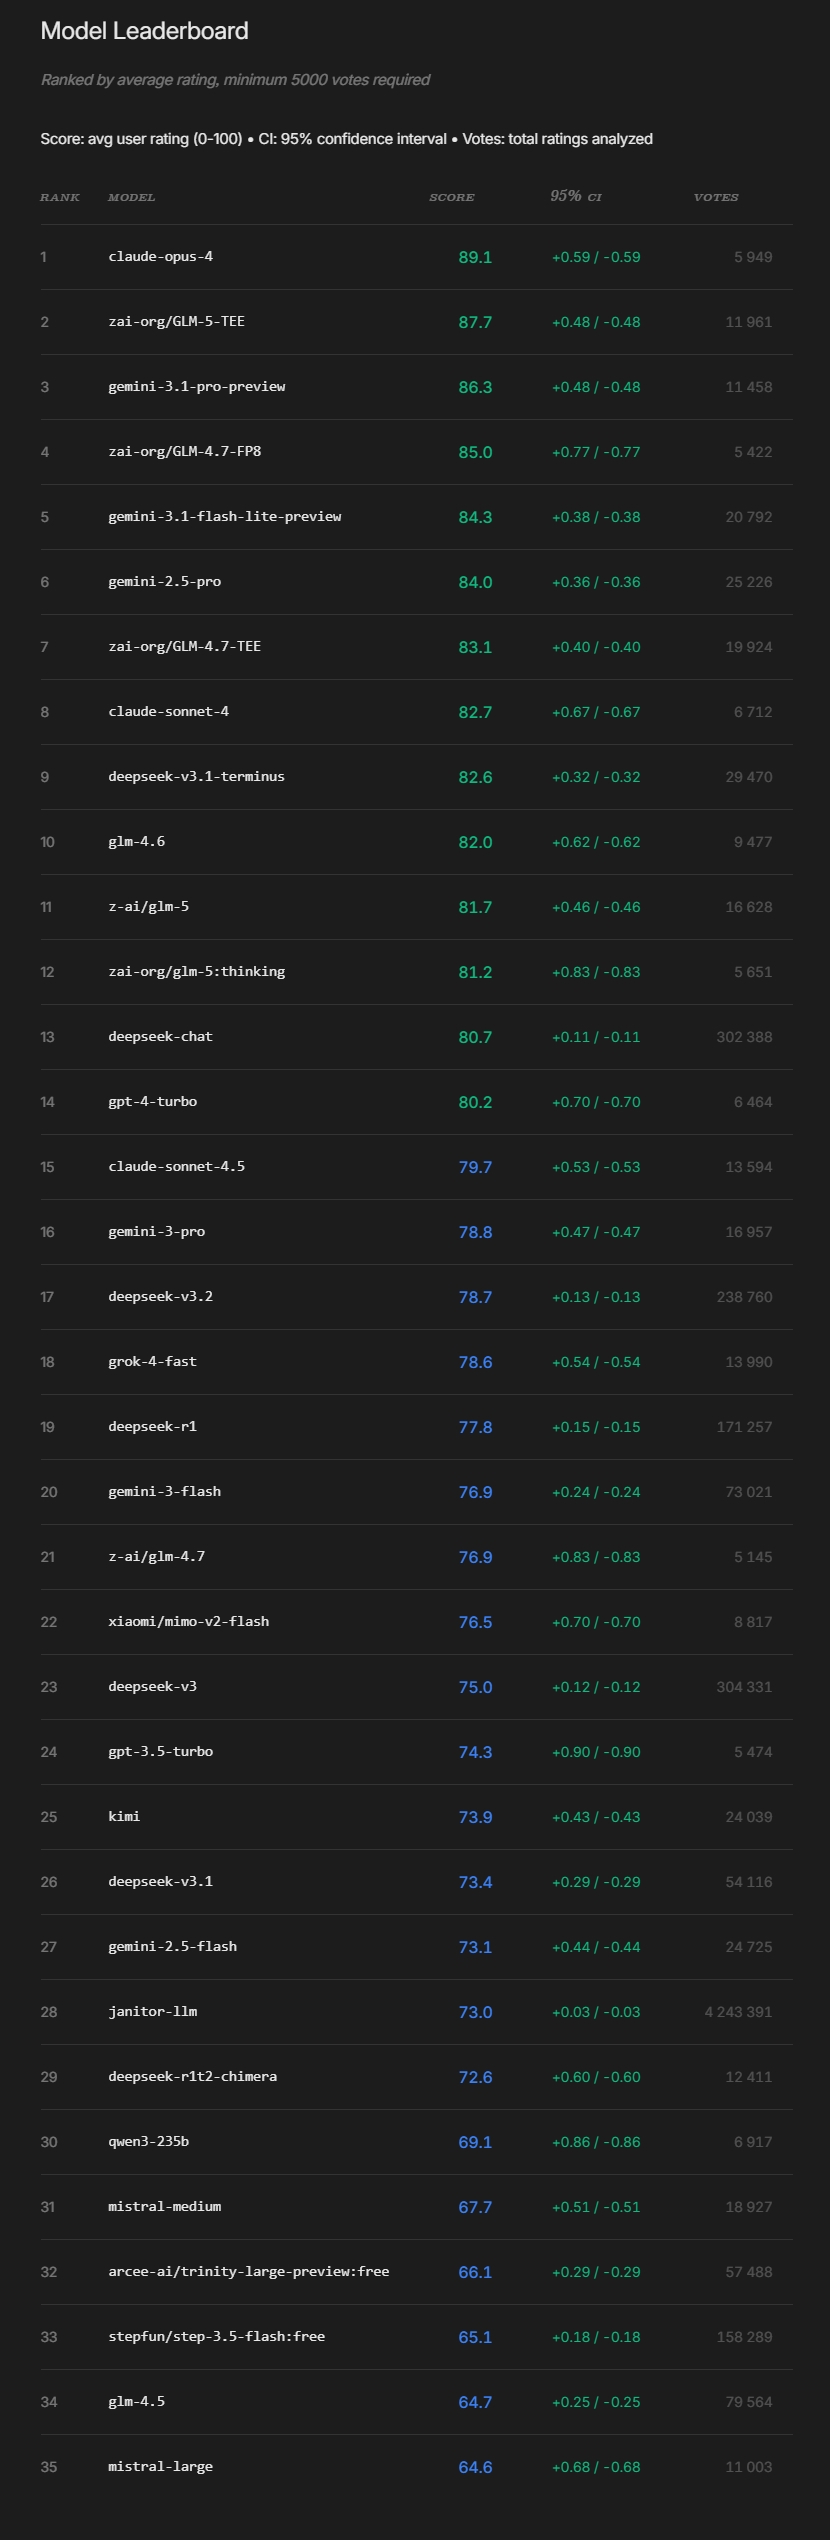Viewport: 830px width, 2540px height.
Task: Click the gpt-4-turbo model name
Action: coord(152,1102)
